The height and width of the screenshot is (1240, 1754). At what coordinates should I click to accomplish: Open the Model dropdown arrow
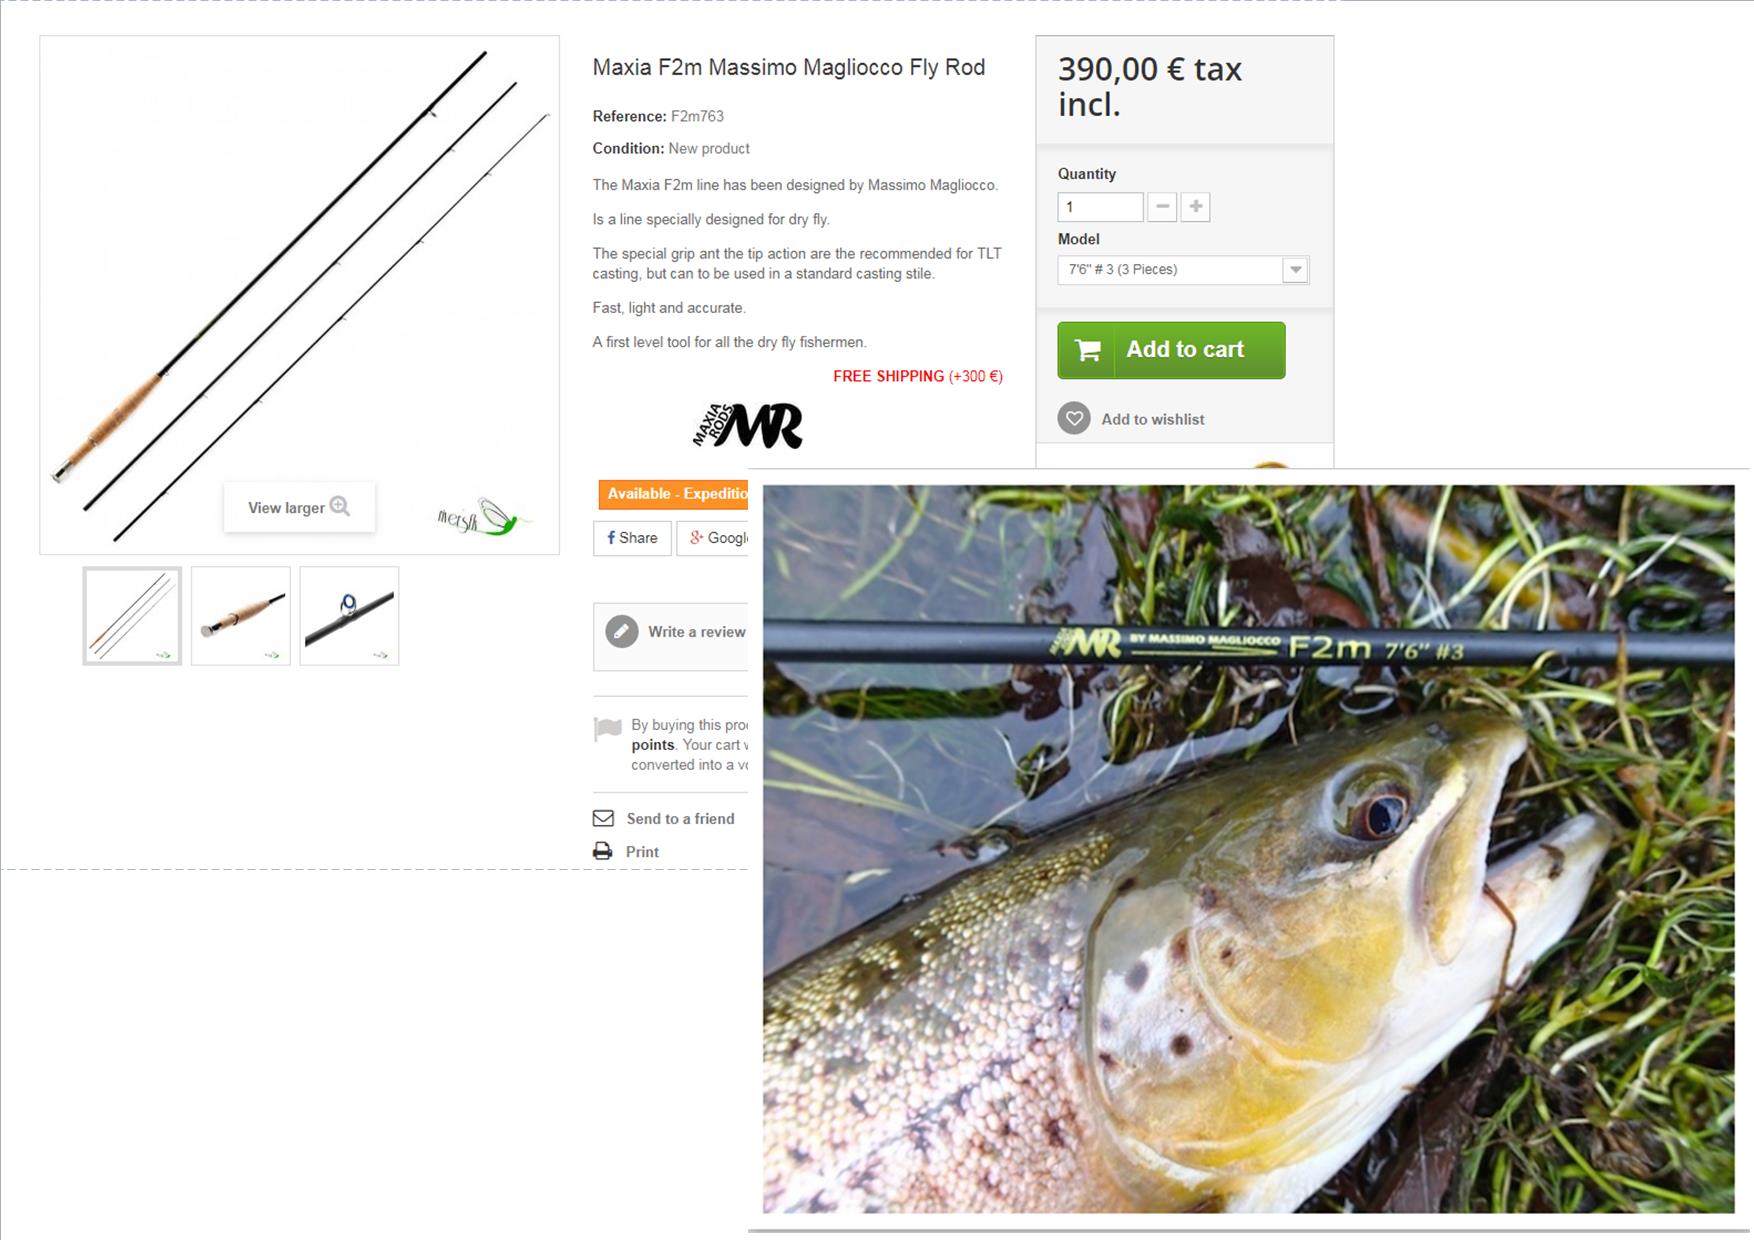1295,270
